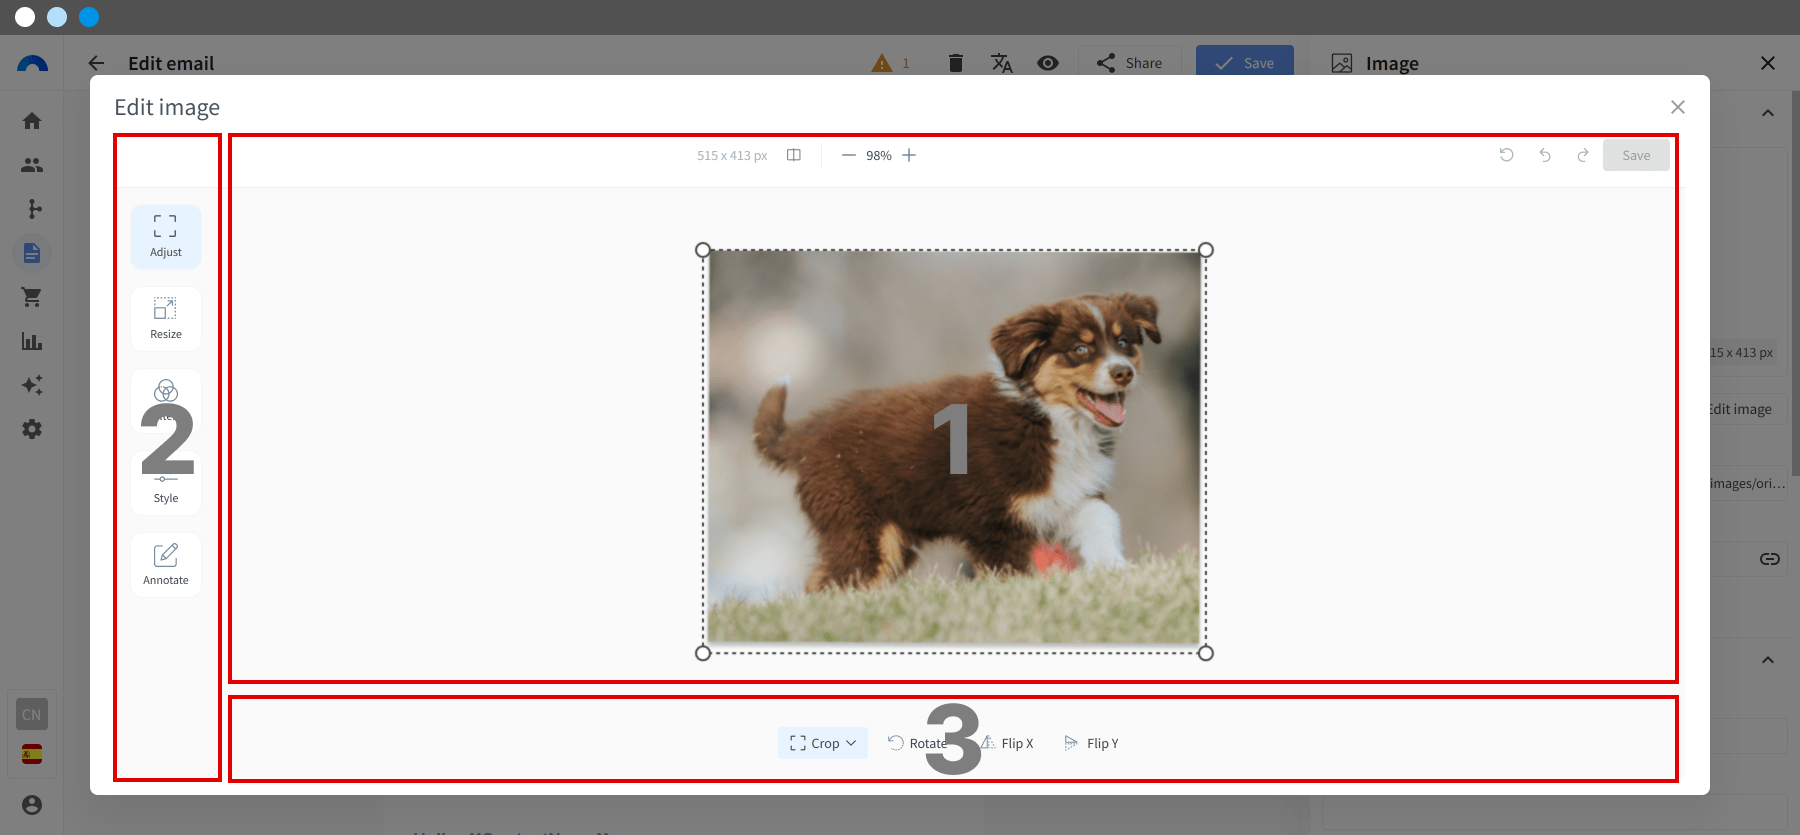
Task: Open the Resize tool
Action: [x=166, y=319]
